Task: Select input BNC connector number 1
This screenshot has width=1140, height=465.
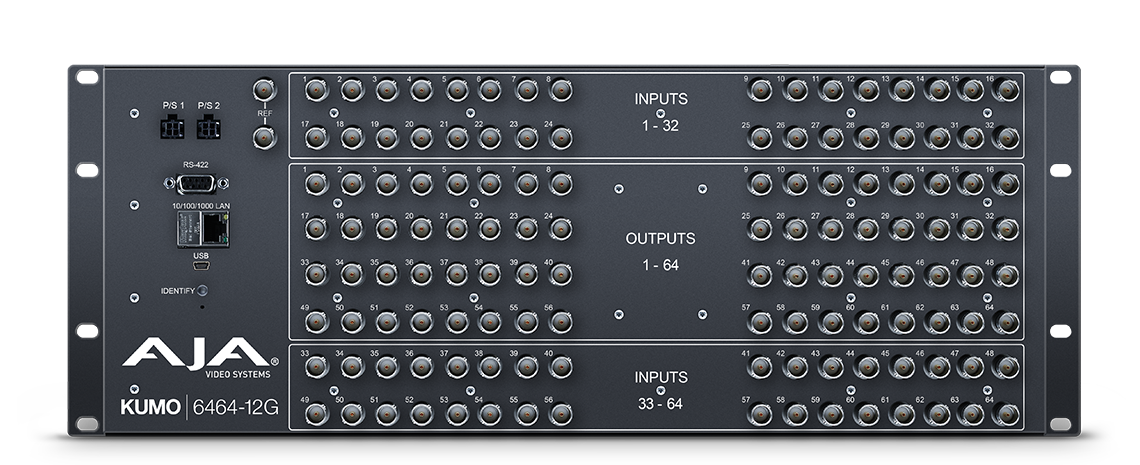Action: coord(316,91)
